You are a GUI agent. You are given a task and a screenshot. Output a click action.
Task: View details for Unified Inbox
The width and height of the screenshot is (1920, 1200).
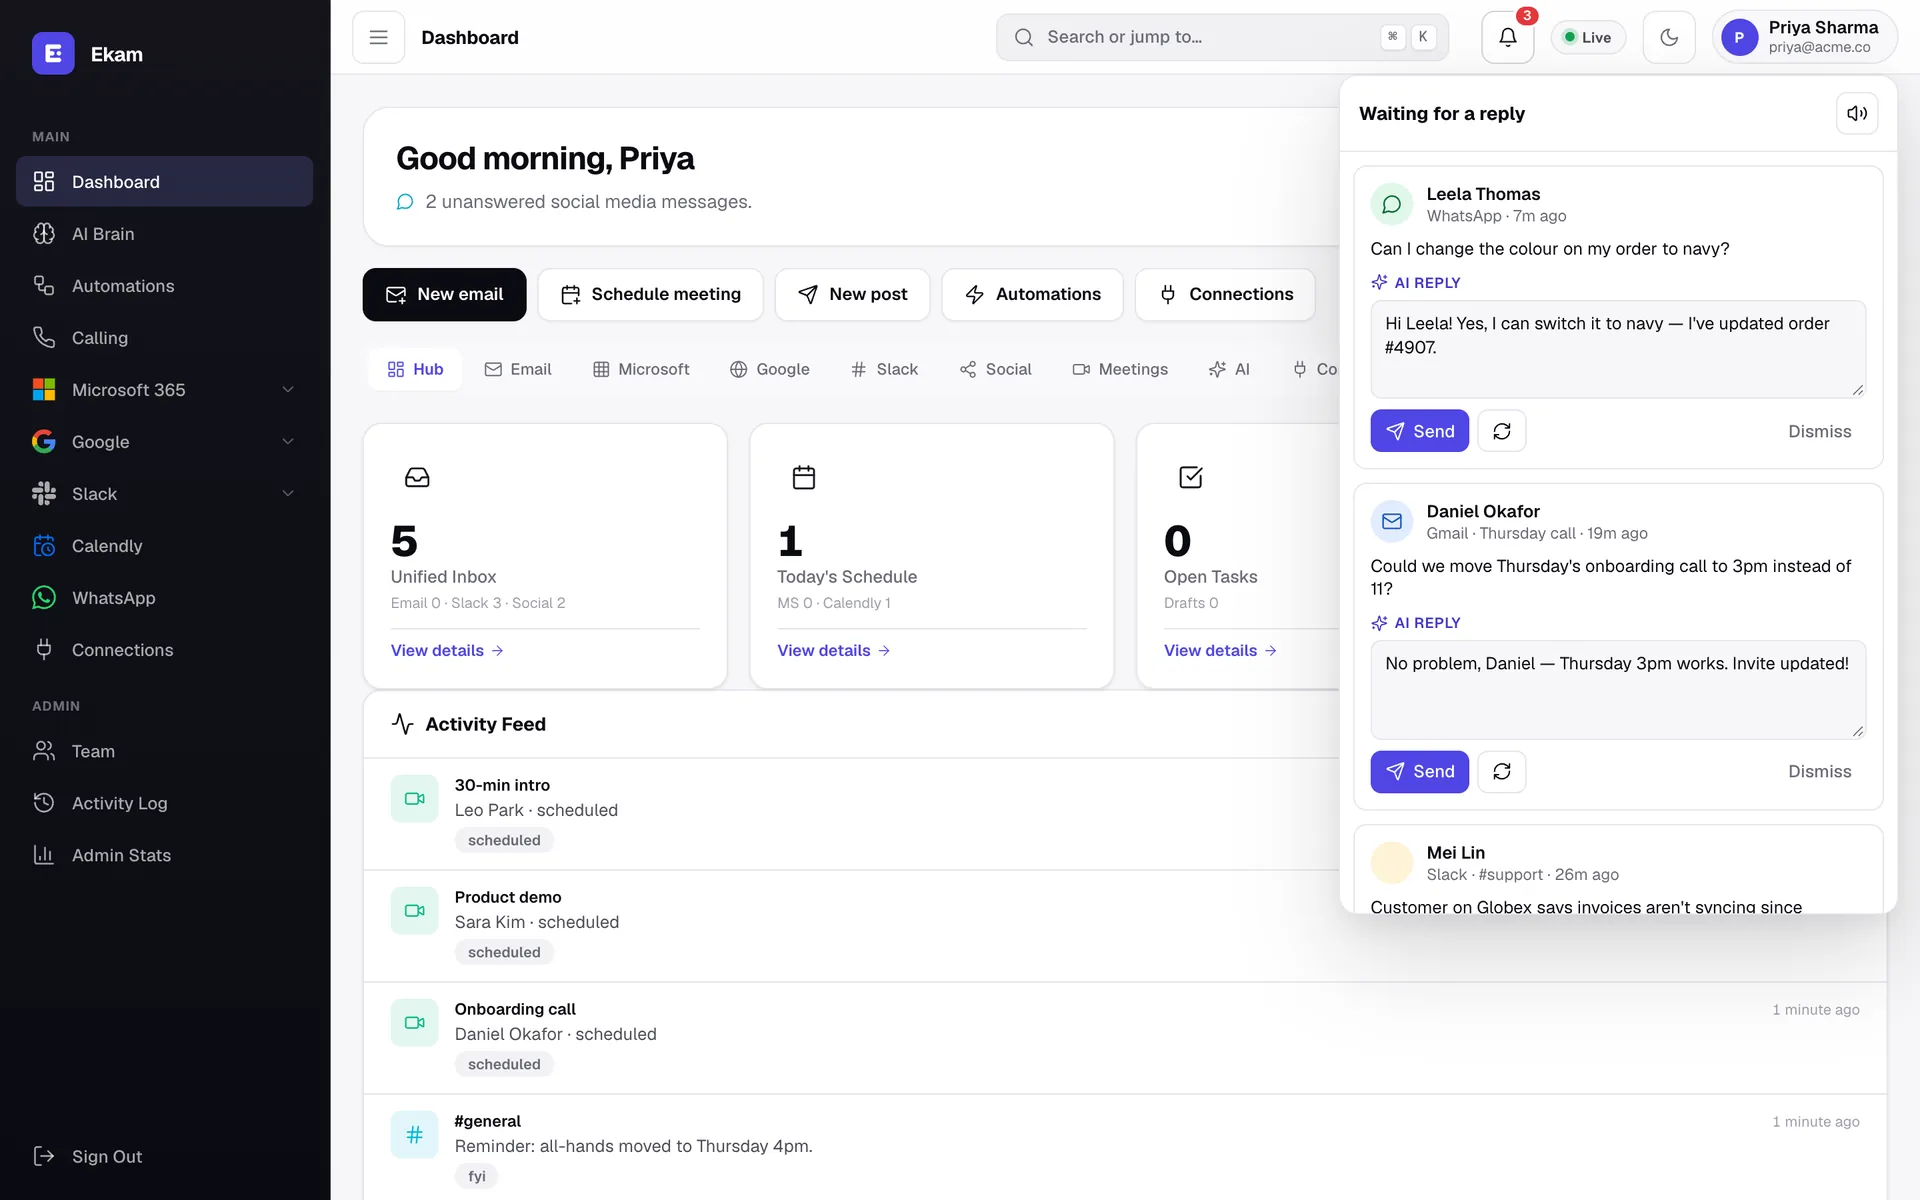(x=447, y=650)
